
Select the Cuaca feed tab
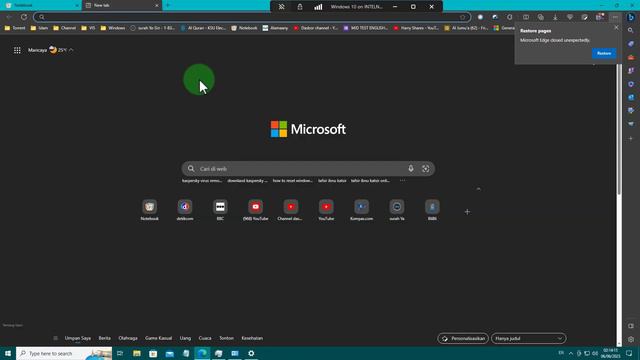(x=205, y=338)
